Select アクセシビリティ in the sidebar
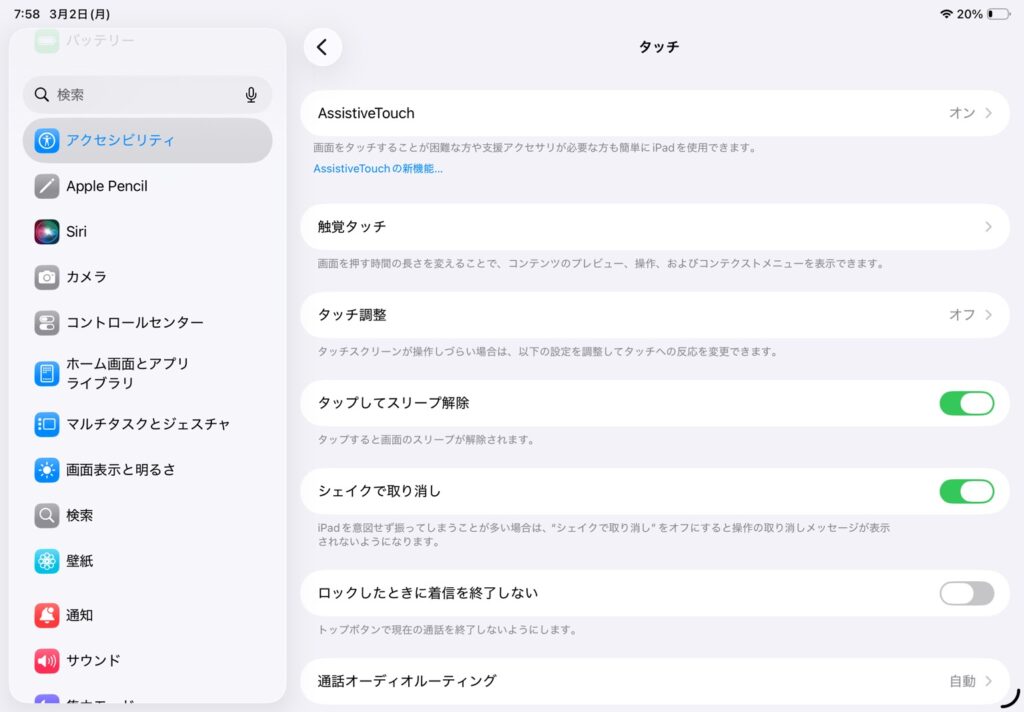 click(x=147, y=141)
